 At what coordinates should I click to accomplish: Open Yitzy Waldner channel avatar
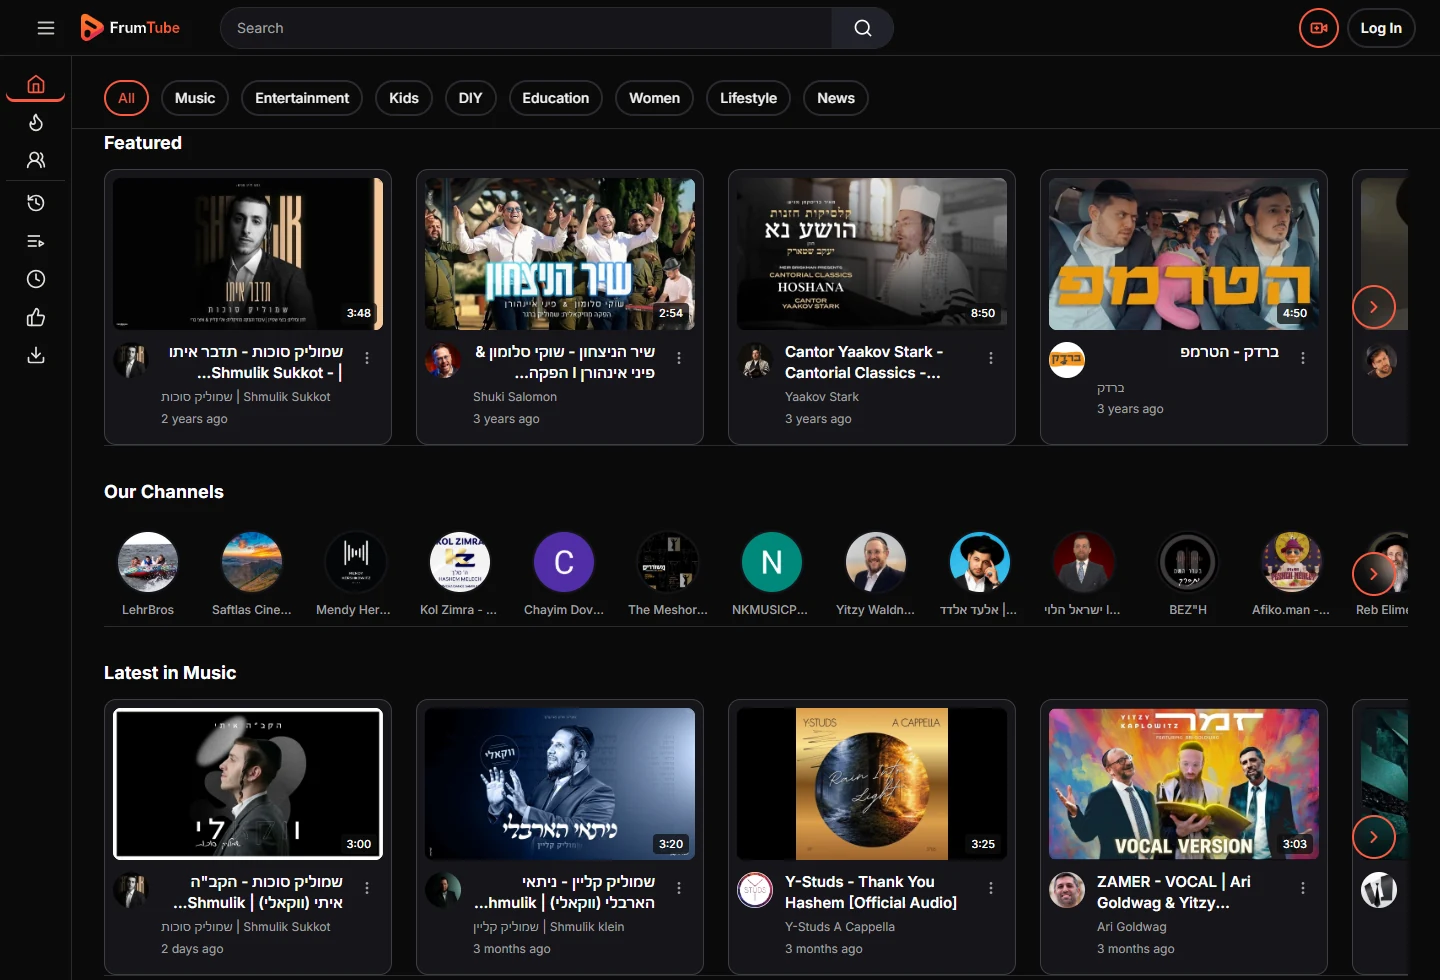click(876, 562)
